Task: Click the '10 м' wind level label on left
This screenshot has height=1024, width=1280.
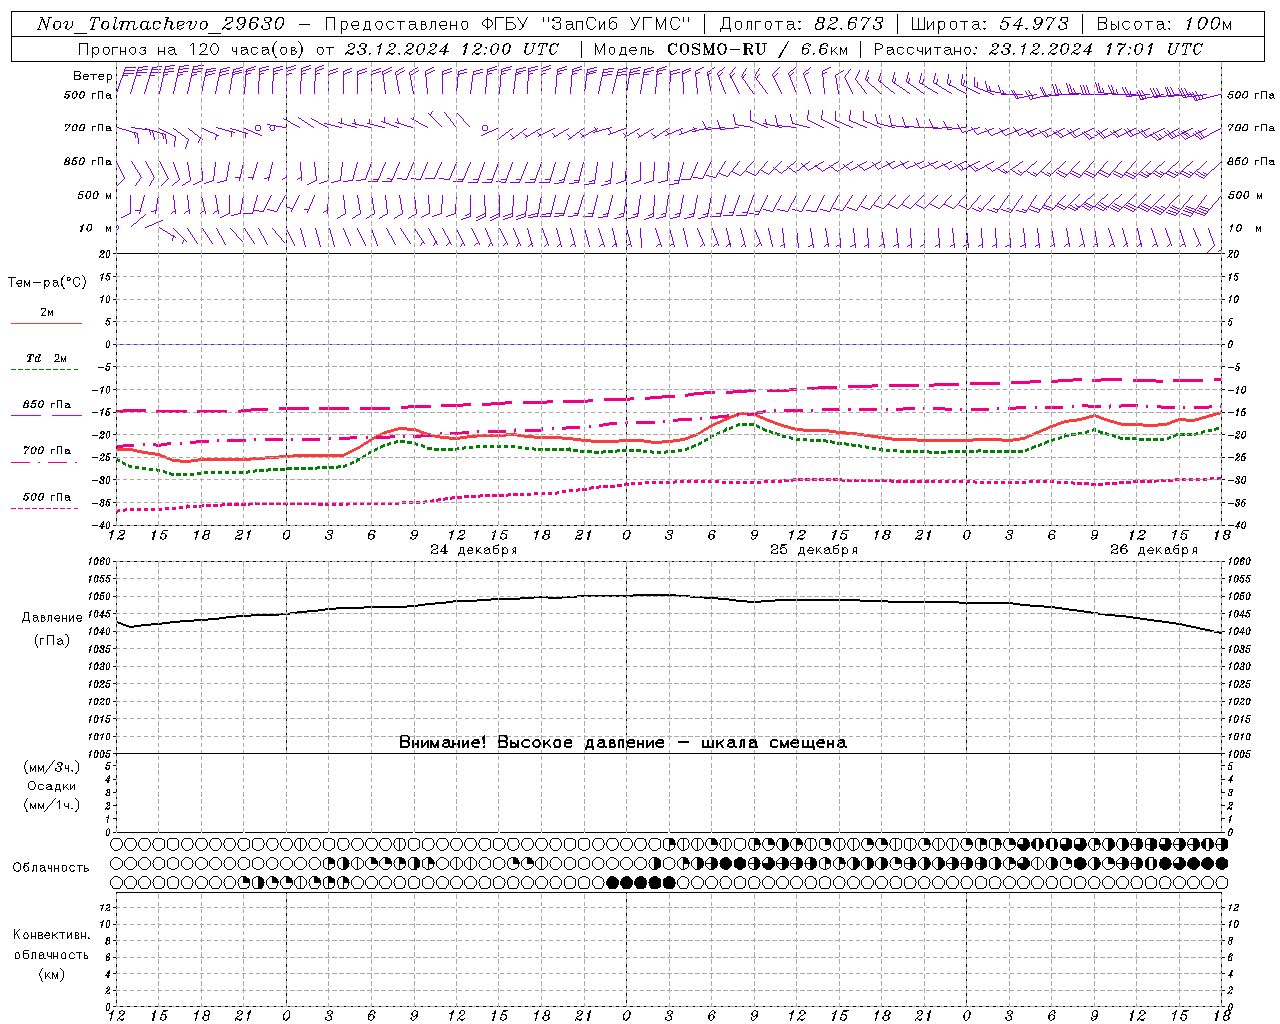Action: click(95, 228)
